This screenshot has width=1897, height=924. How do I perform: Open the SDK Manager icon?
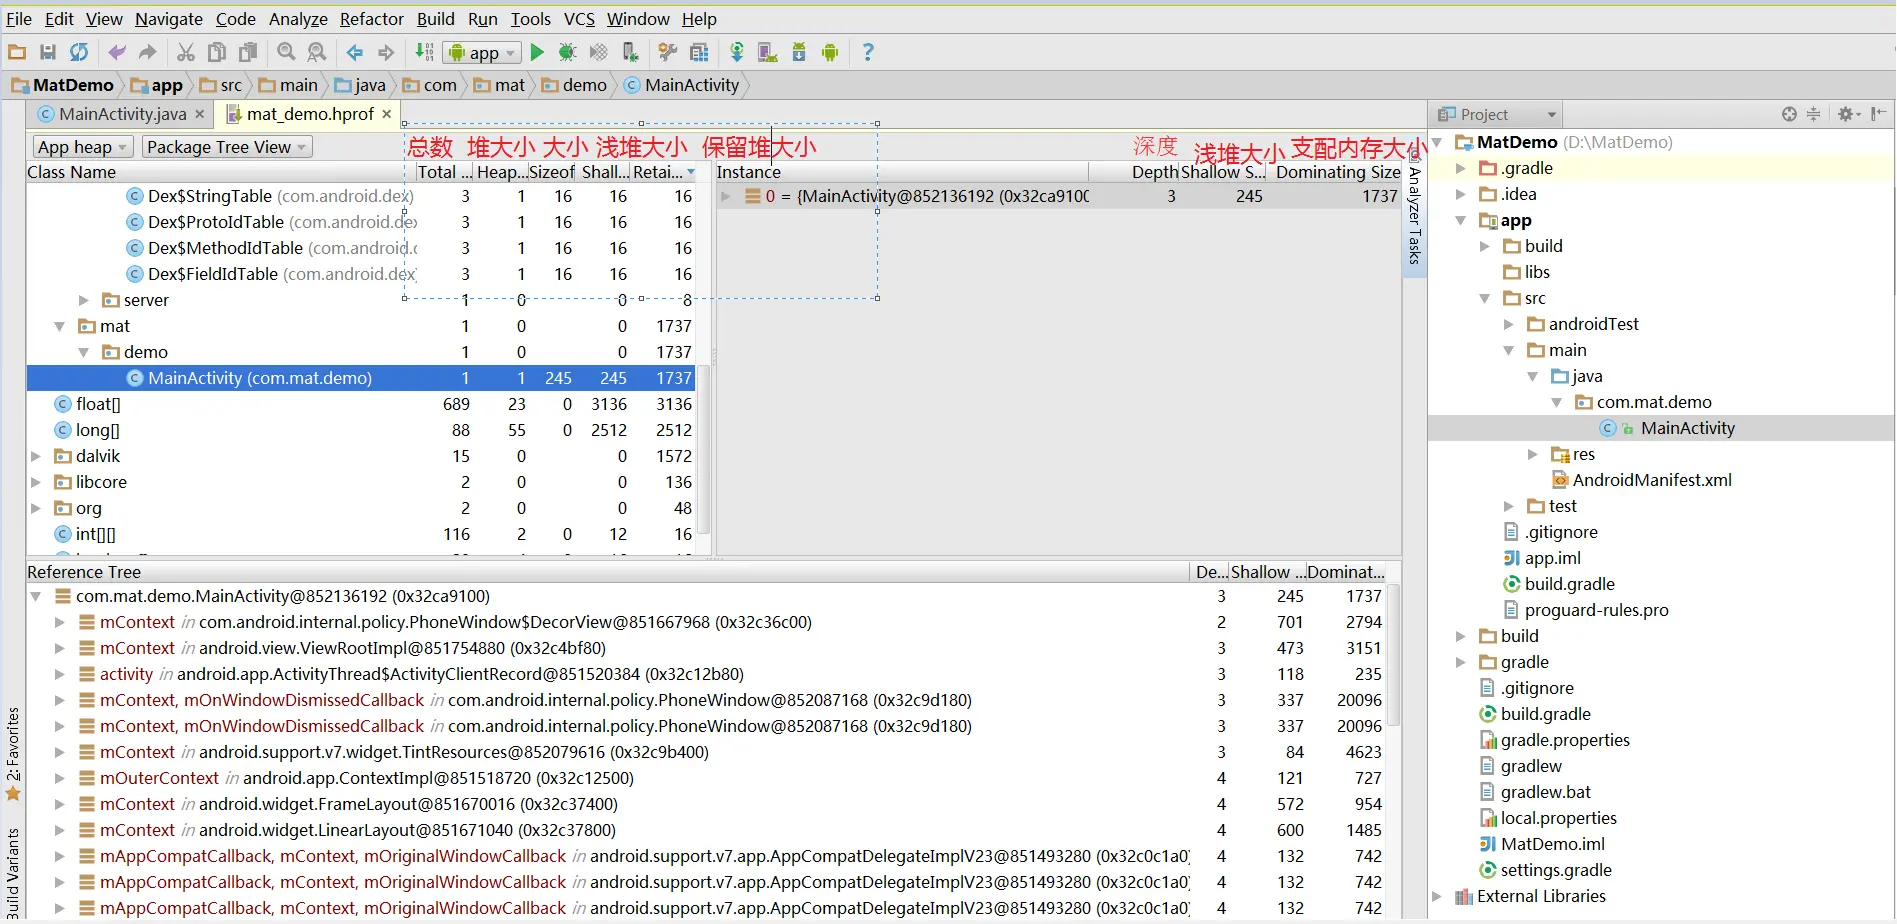point(799,52)
